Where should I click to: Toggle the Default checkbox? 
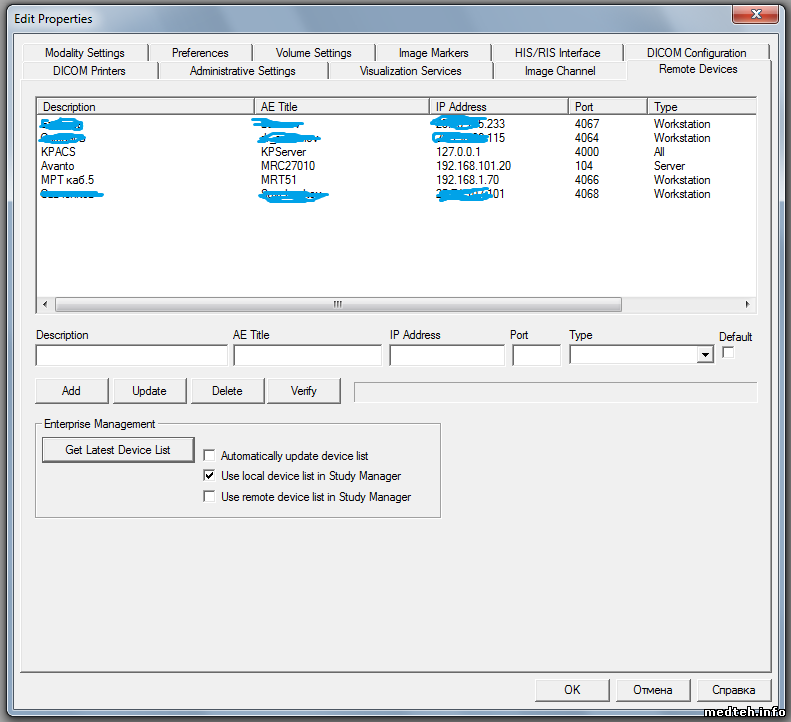click(x=728, y=353)
